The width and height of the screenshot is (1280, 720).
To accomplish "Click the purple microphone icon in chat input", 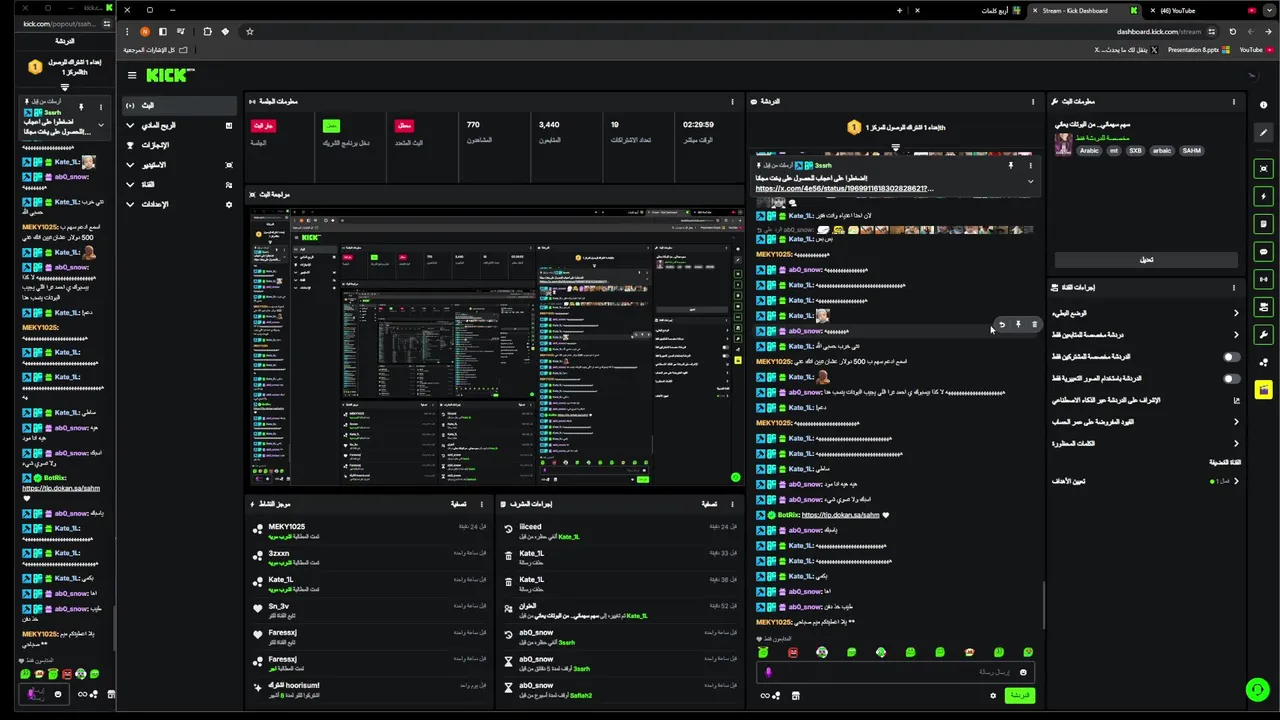I will pos(768,672).
